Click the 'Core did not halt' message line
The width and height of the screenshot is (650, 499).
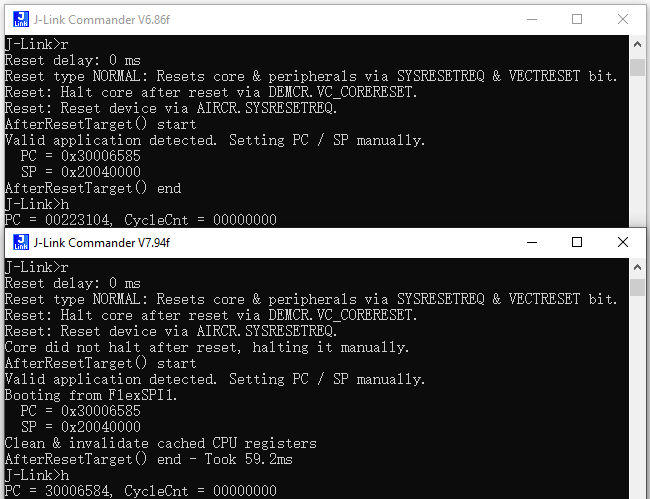click(207, 347)
